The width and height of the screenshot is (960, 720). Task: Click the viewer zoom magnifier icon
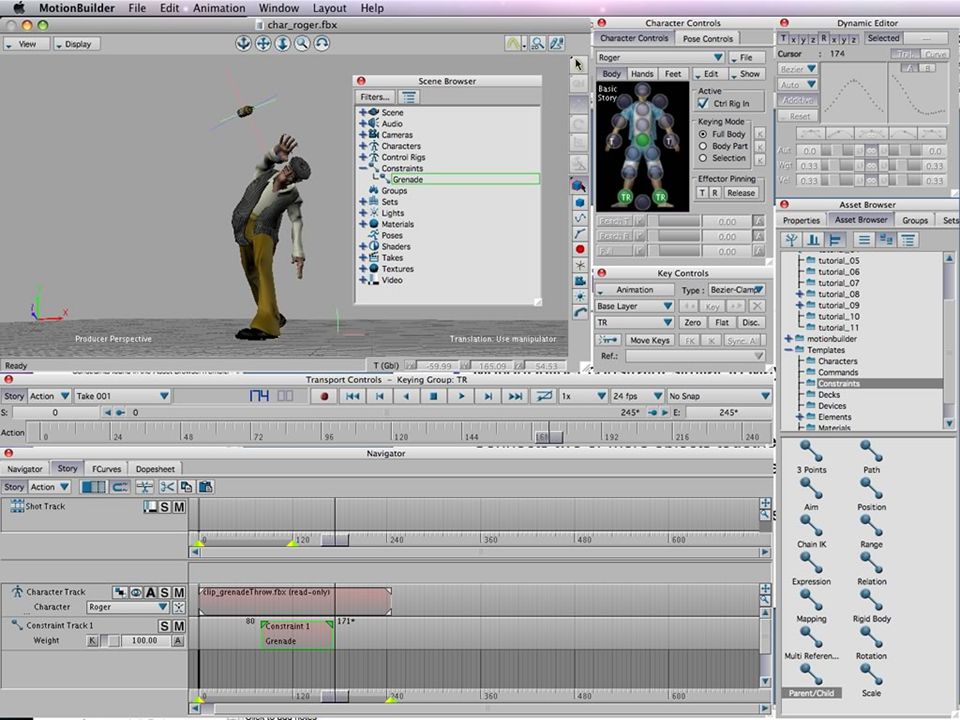point(302,43)
